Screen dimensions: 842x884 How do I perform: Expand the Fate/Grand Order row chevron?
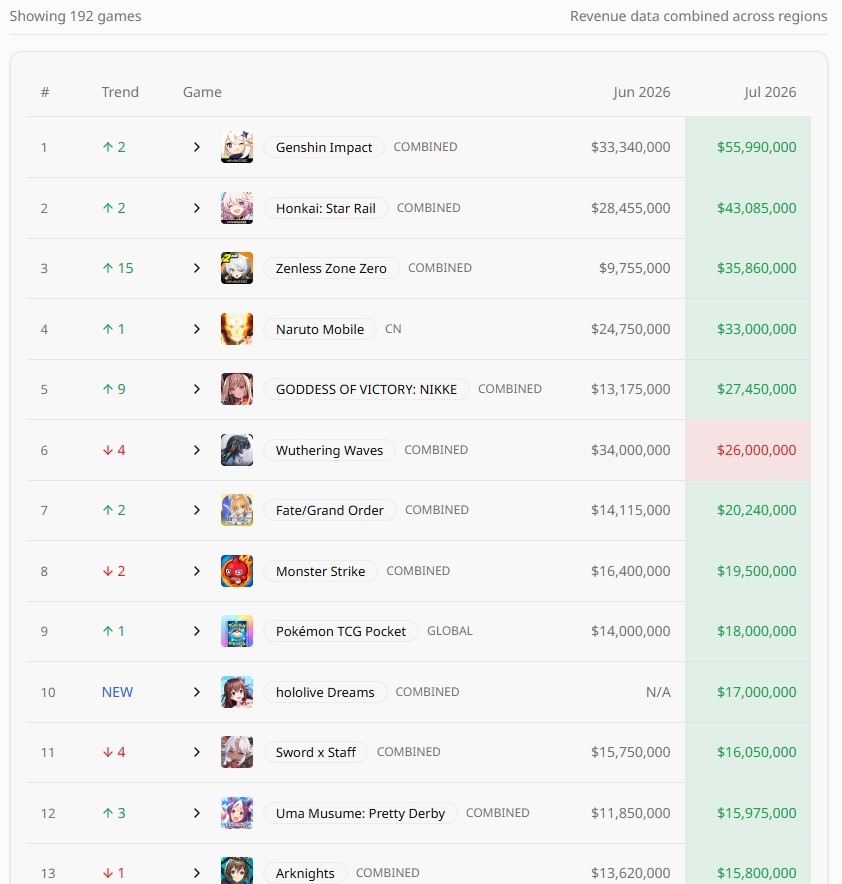197,510
